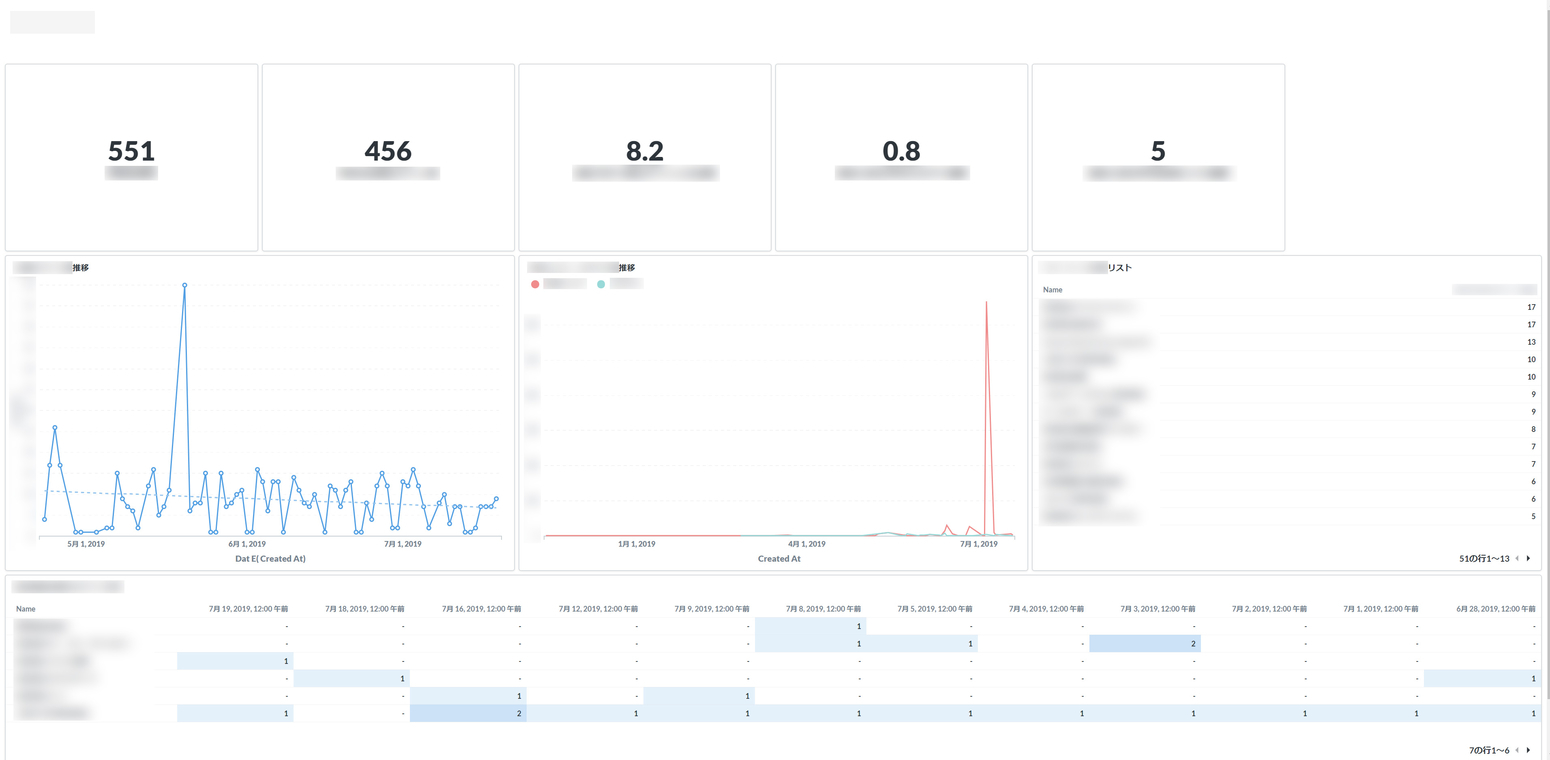Image resolution: width=1550 pixels, height=760 pixels.
Task: Select the 2 cell under 7月 16, 2019
Action: pyautogui.click(x=468, y=713)
